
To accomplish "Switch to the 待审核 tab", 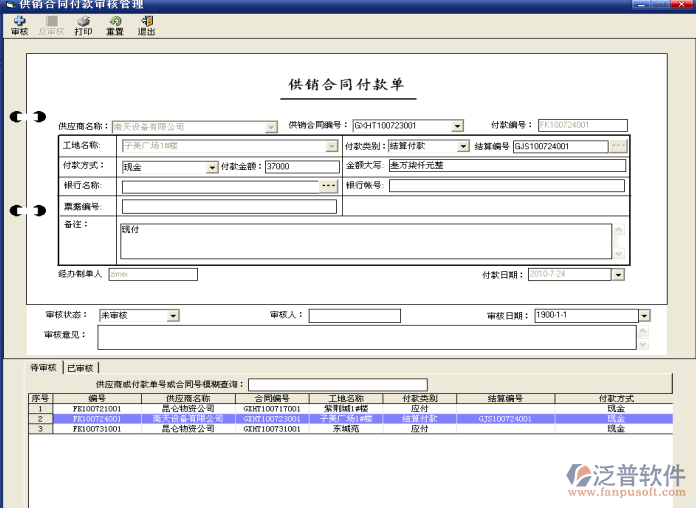I will (x=45, y=368).
